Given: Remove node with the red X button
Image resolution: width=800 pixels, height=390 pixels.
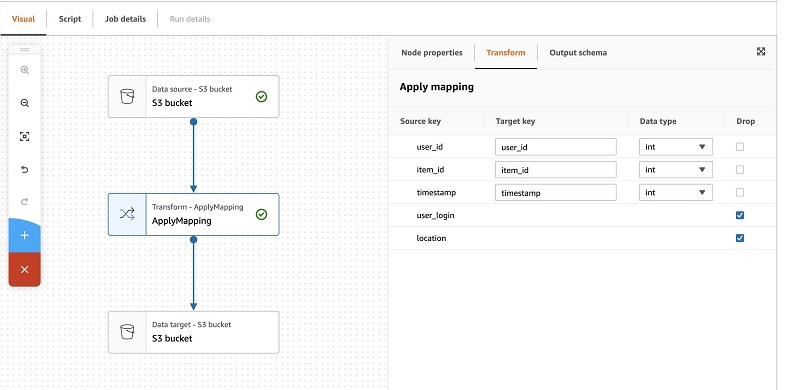Looking at the screenshot, I should (x=24, y=270).
